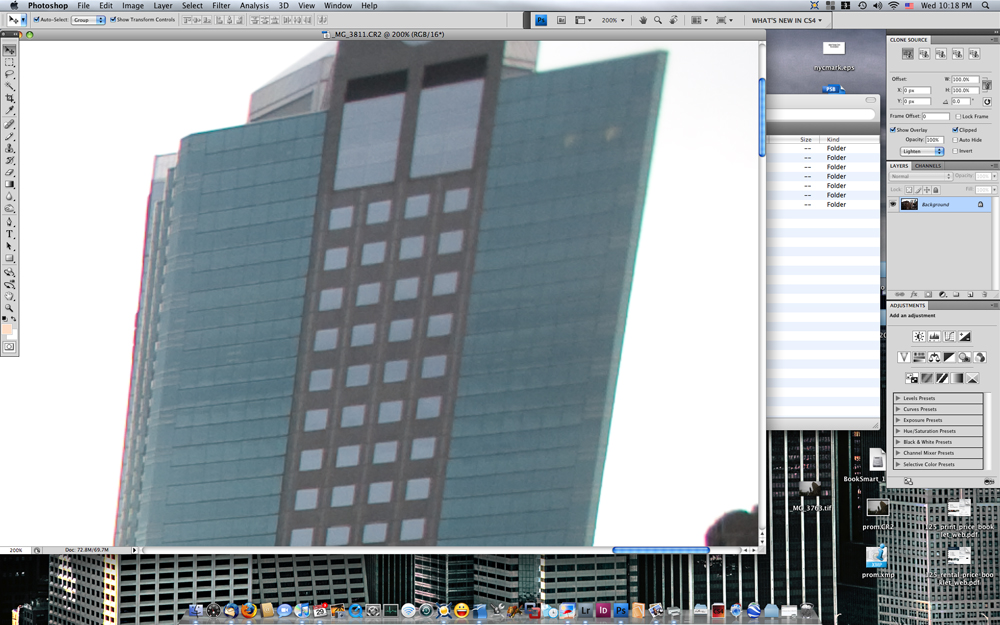Open the Analysis menu

(254, 6)
